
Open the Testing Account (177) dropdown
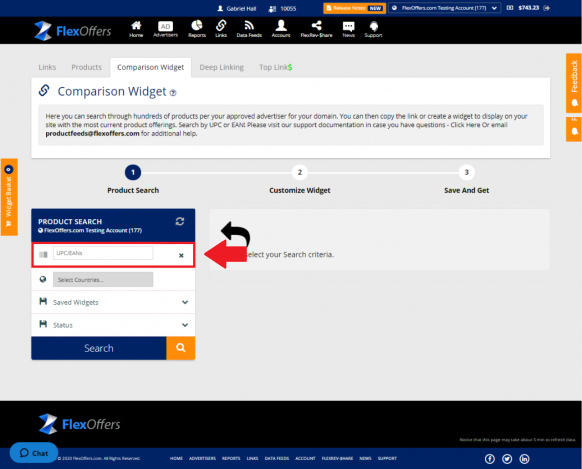click(444, 8)
